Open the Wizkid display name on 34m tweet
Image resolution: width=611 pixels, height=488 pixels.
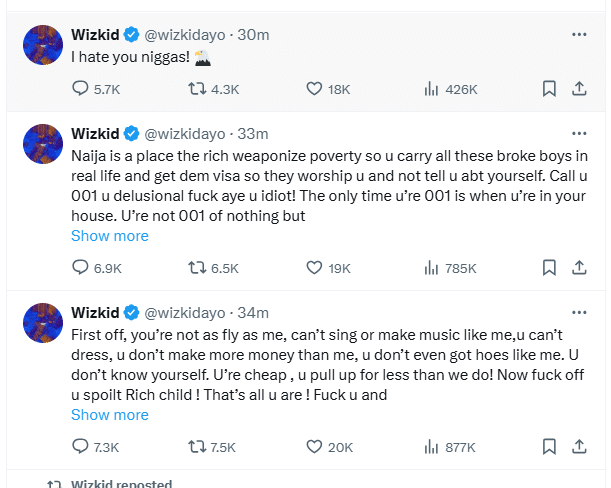tap(95, 311)
